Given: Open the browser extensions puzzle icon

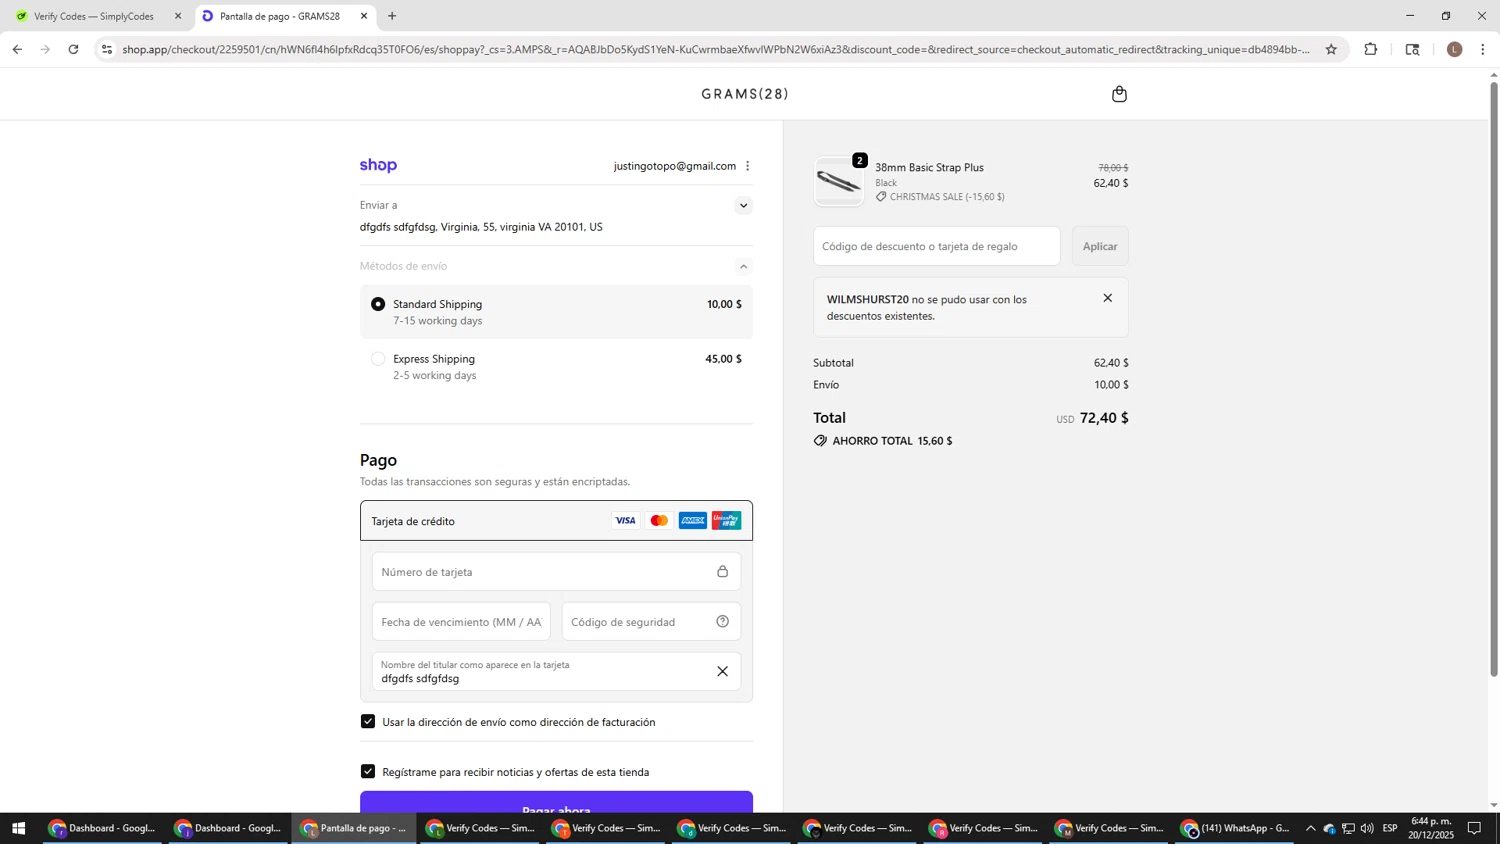Looking at the screenshot, I should (1371, 49).
